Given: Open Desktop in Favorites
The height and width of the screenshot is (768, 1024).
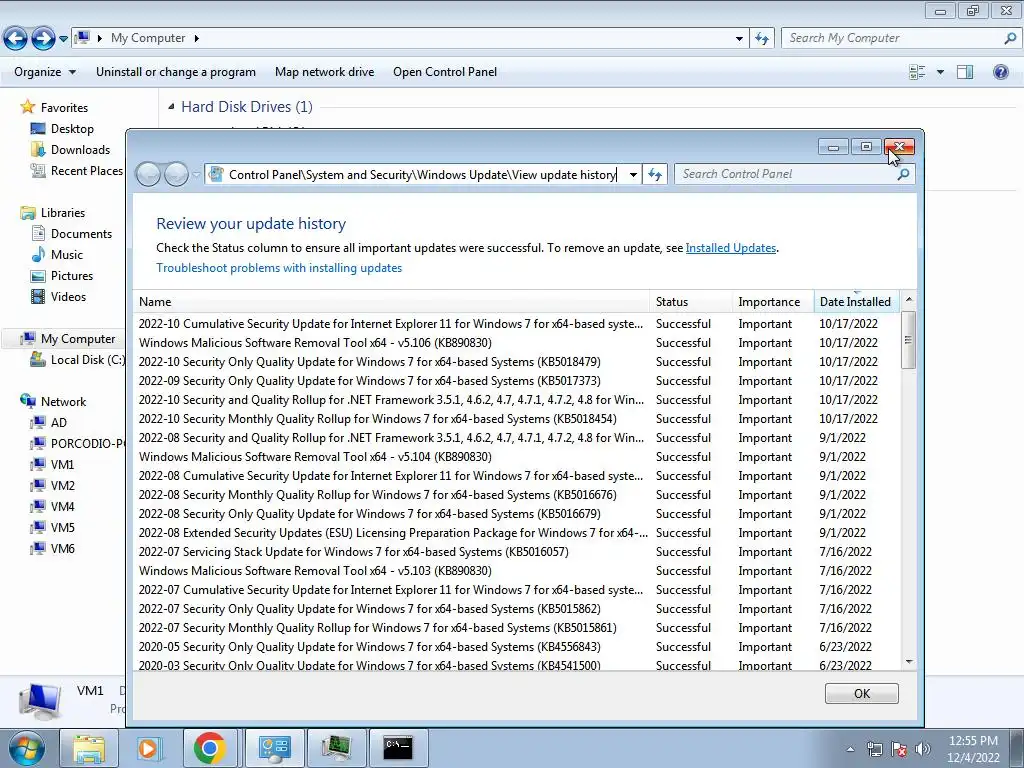Looking at the screenshot, I should click(72, 129).
